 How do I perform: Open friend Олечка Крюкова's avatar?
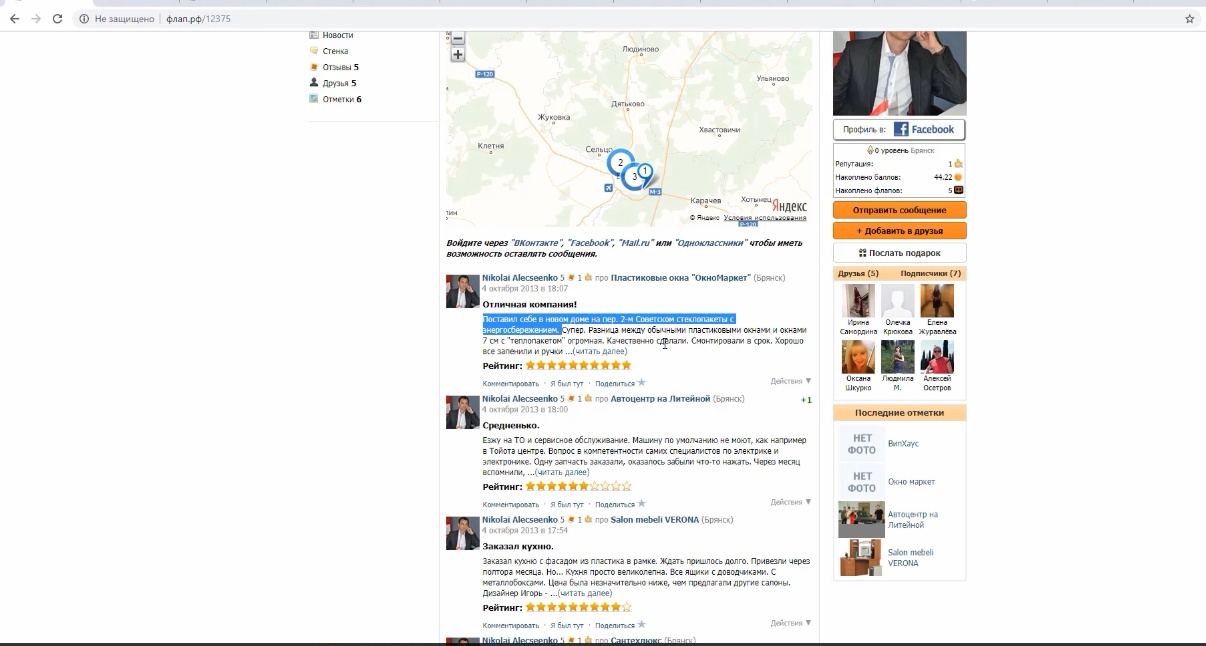(x=898, y=301)
